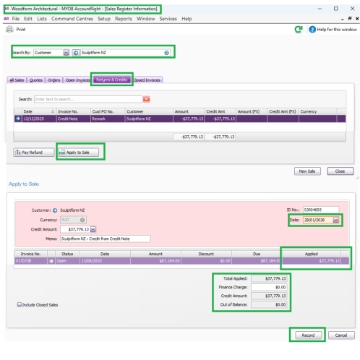The width and height of the screenshot is (360, 360).
Task: Clear search with the red X icon
Action: [x=146, y=99]
